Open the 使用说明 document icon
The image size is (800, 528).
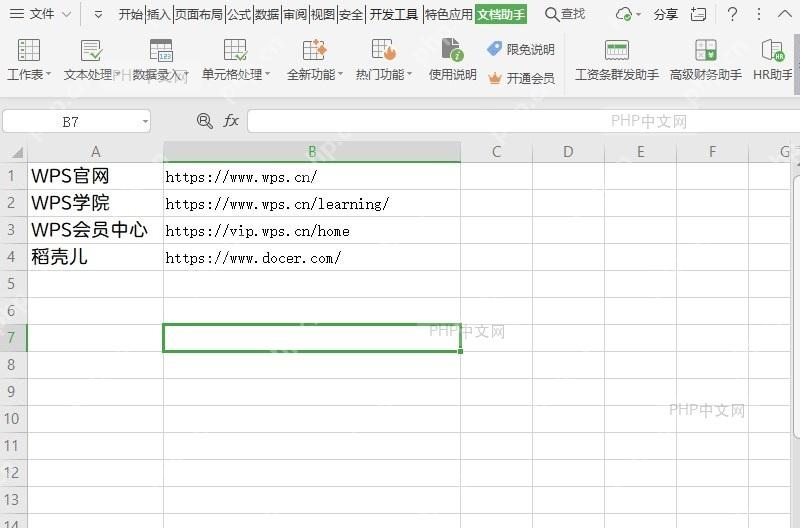pos(452,50)
